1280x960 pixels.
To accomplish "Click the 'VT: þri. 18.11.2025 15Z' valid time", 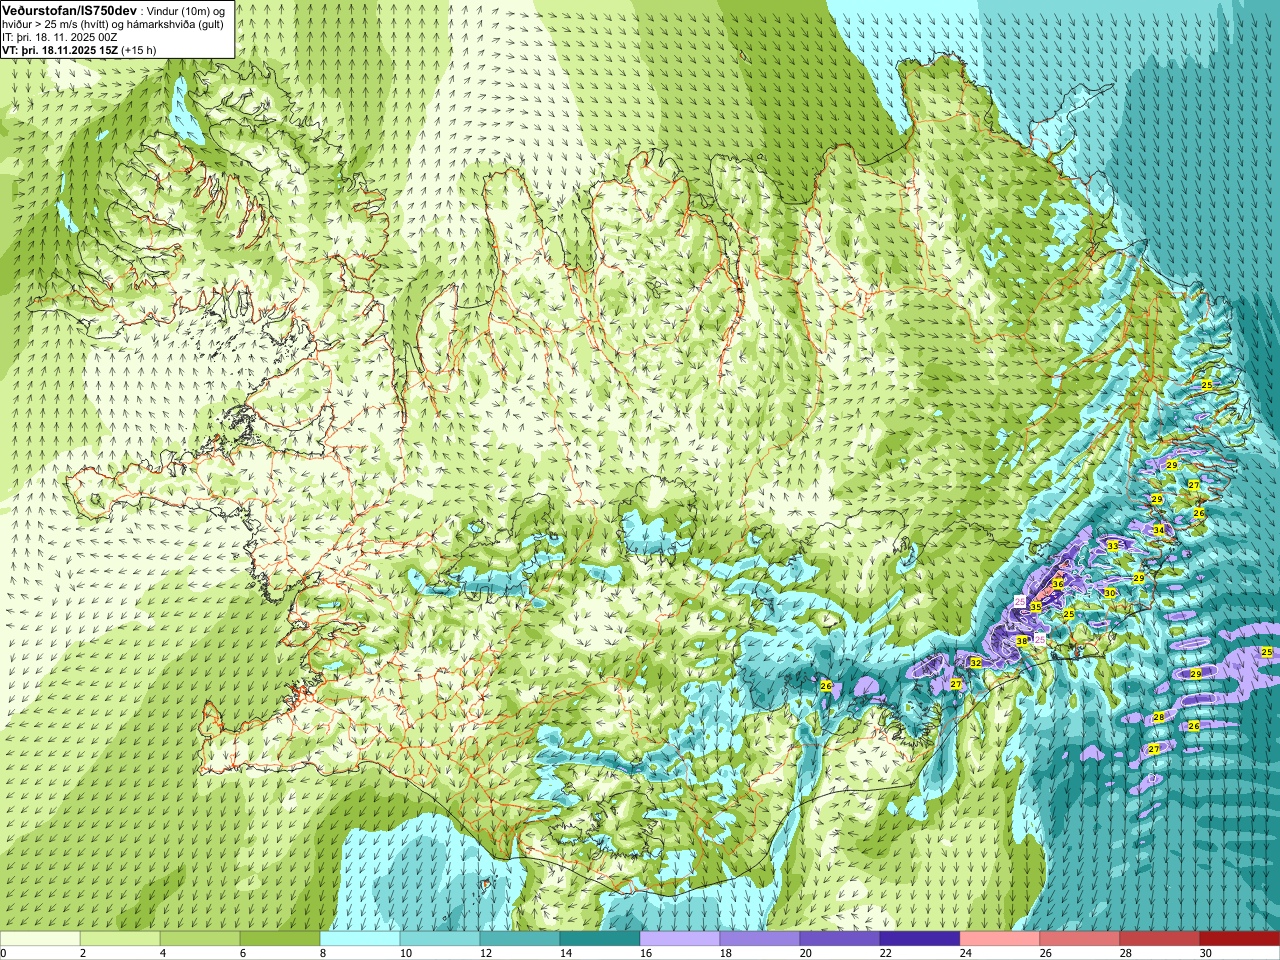I will point(60,49).
